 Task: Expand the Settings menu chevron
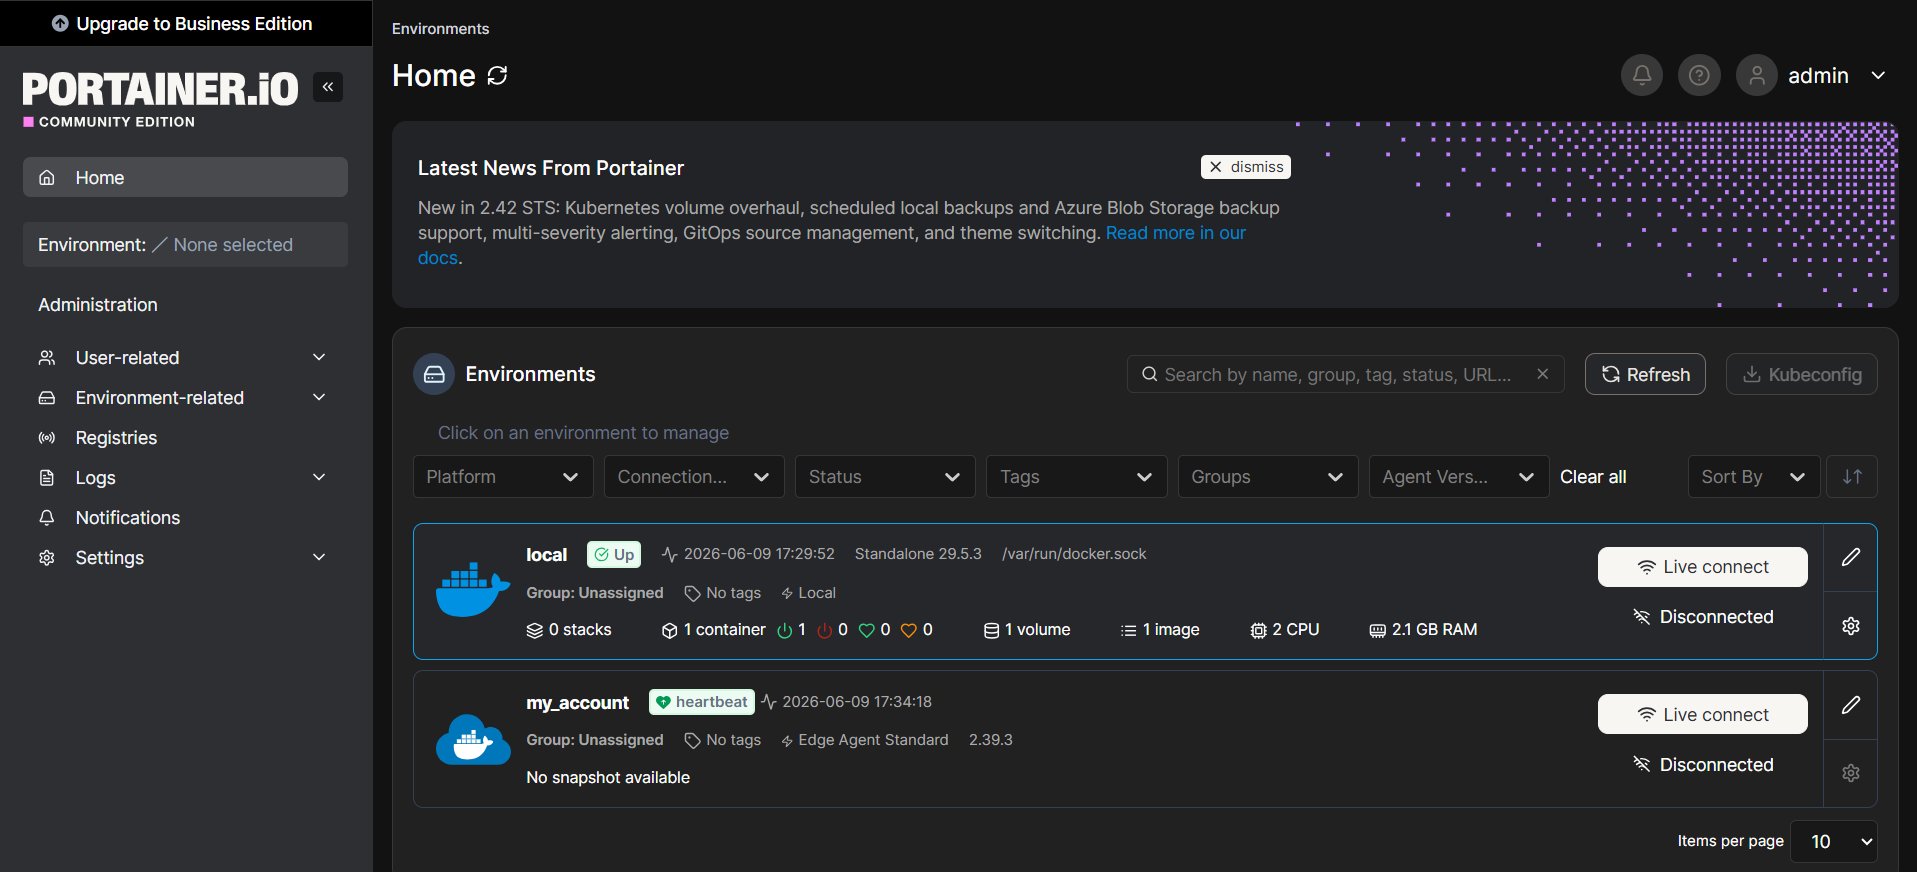click(x=319, y=557)
